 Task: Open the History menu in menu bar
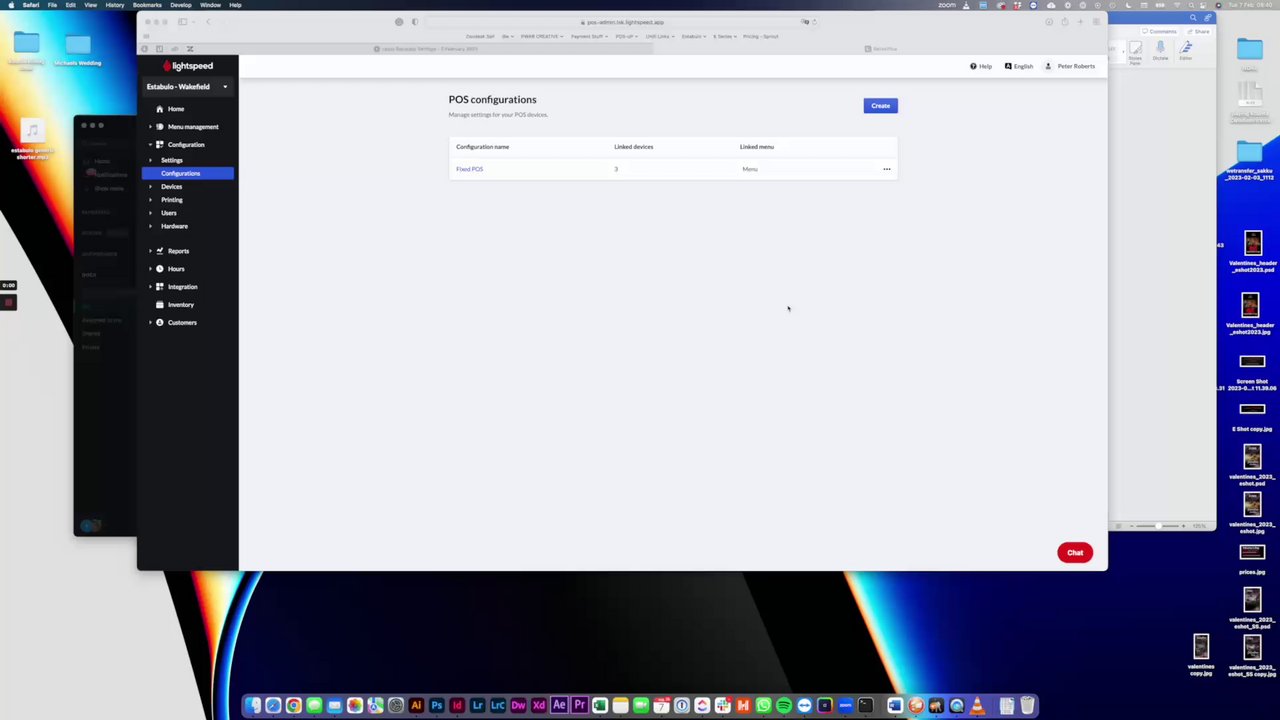(x=114, y=5)
